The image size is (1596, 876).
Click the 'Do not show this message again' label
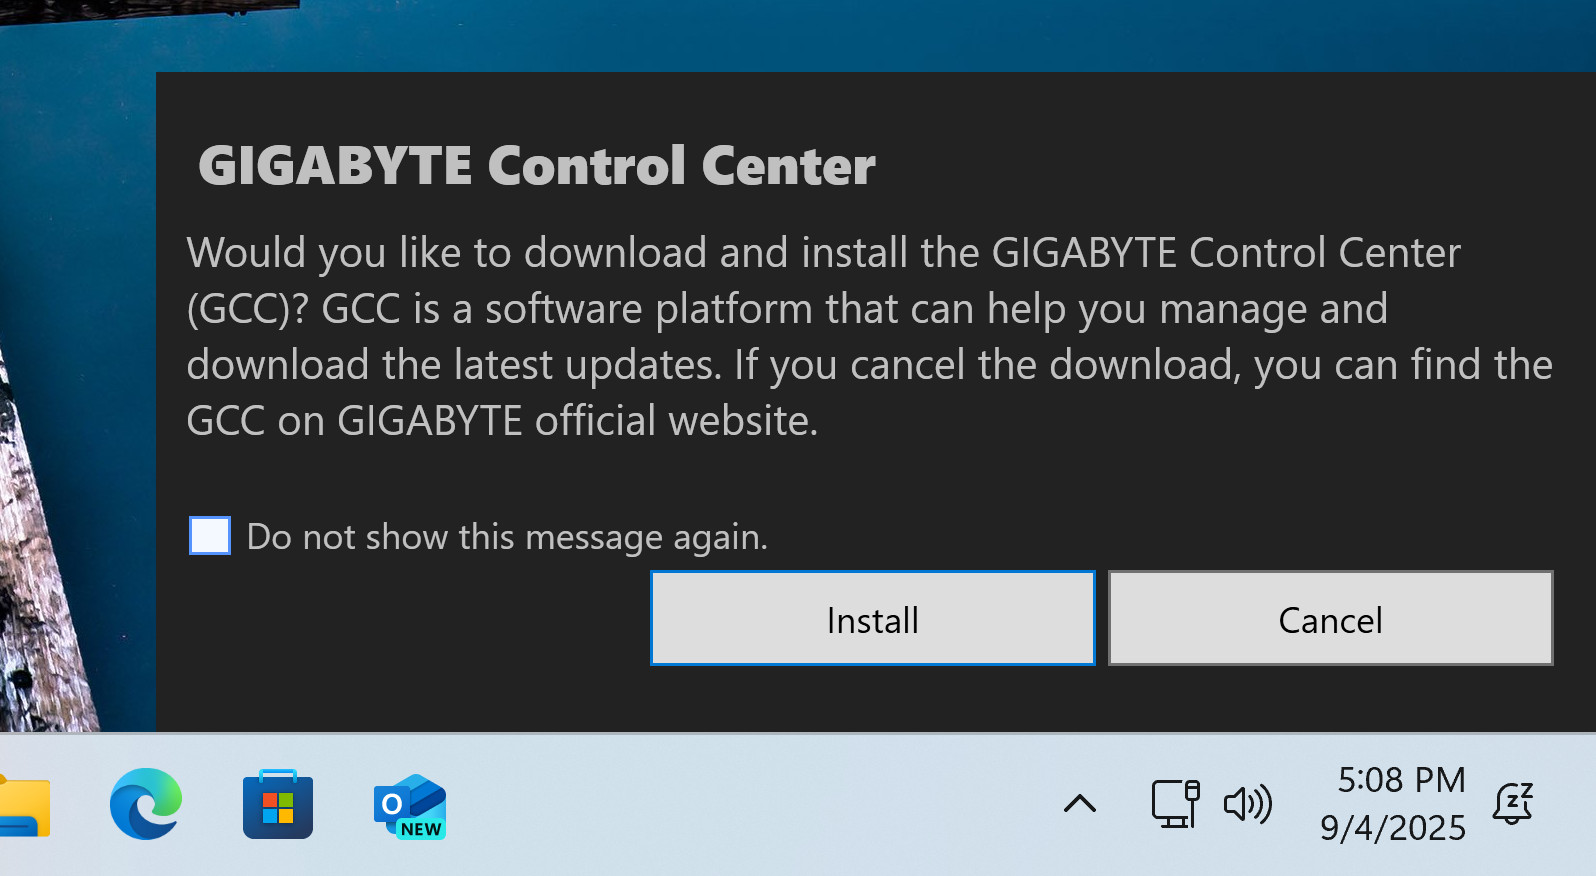coord(507,537)
